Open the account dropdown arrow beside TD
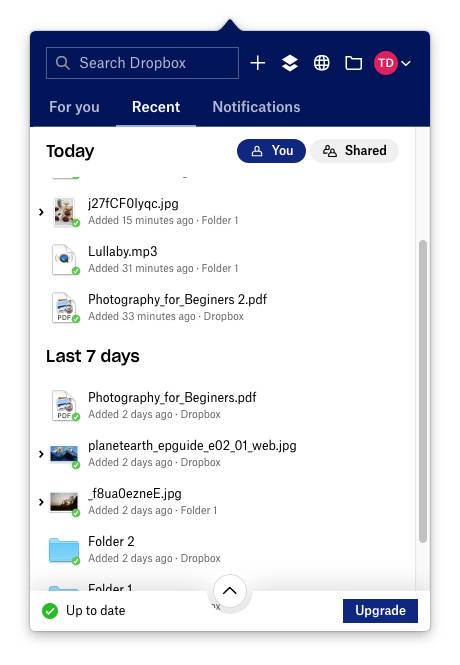The width and height of the screenshot is (460, 665). (x=406, y=63)
